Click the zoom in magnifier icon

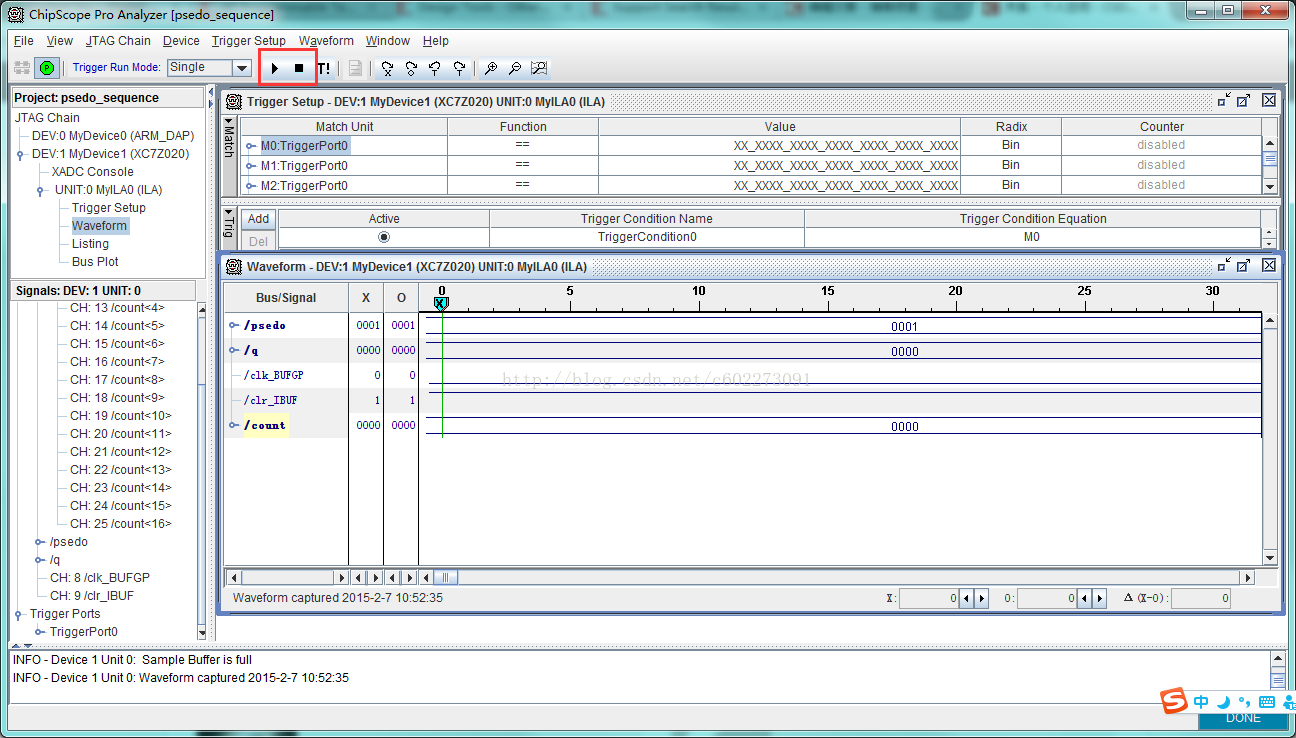[491, 69]
